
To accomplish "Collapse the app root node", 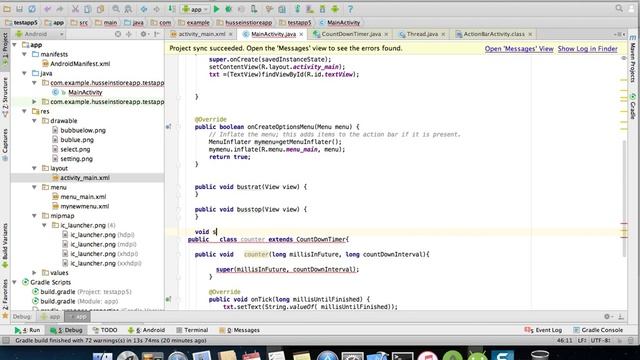I will click(x=15, y=44).
